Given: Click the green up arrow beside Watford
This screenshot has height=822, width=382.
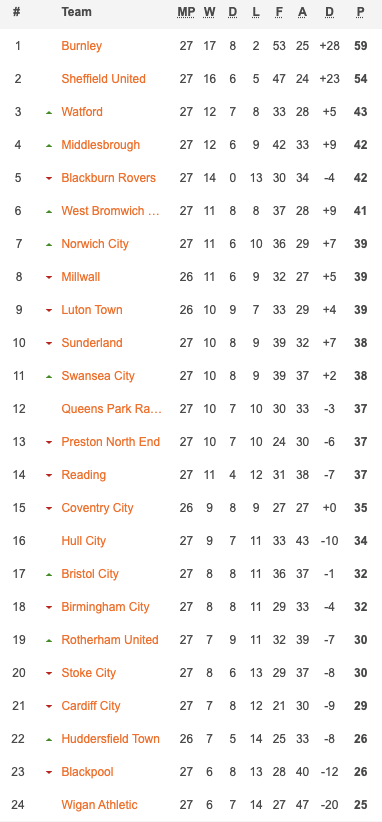Looking at the screenshot, I should point(49,112).
